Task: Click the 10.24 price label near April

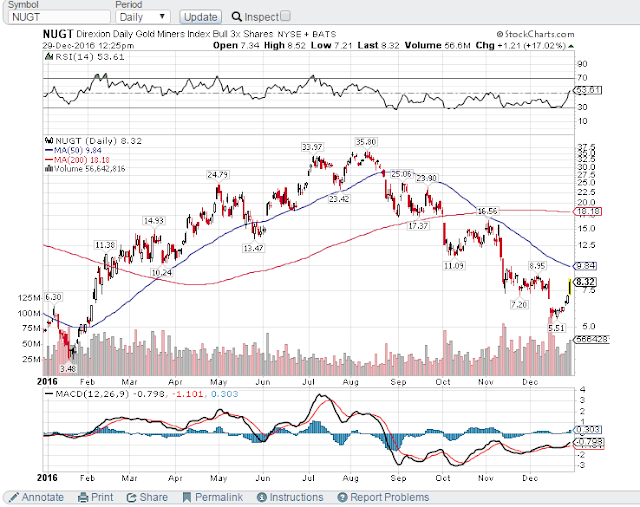Action: click(161, 272)
